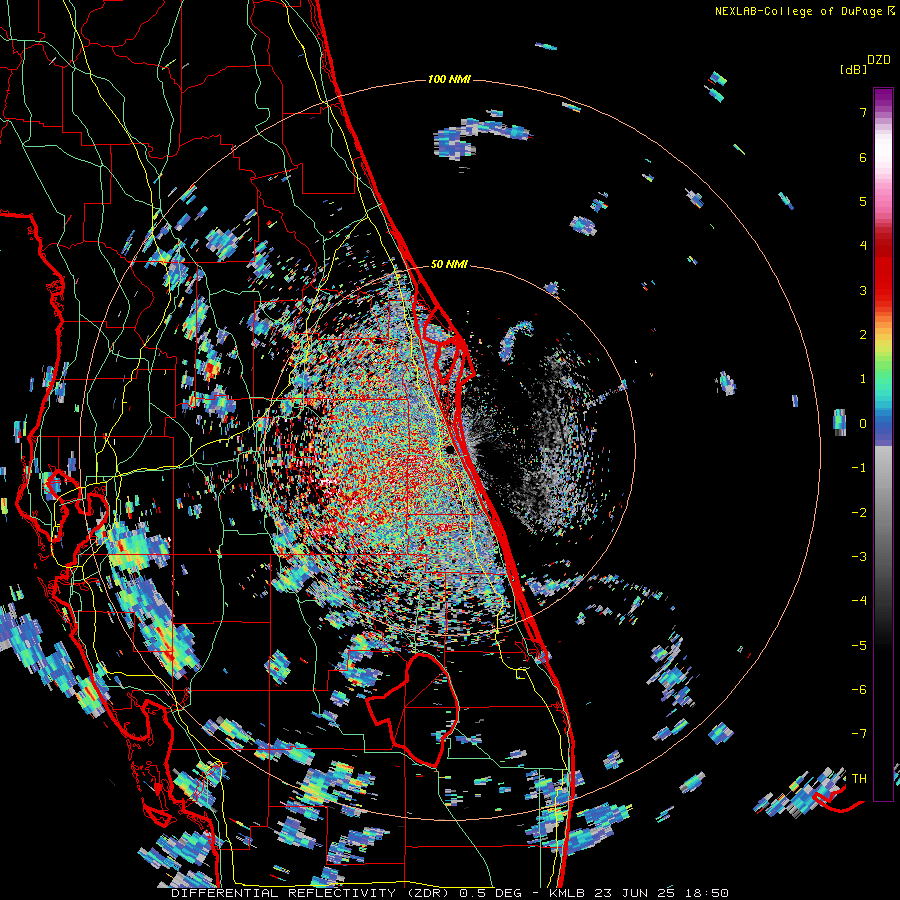Click the 3 value on the scale
This screenshot has width=900, height=900.
pos(863,290)
